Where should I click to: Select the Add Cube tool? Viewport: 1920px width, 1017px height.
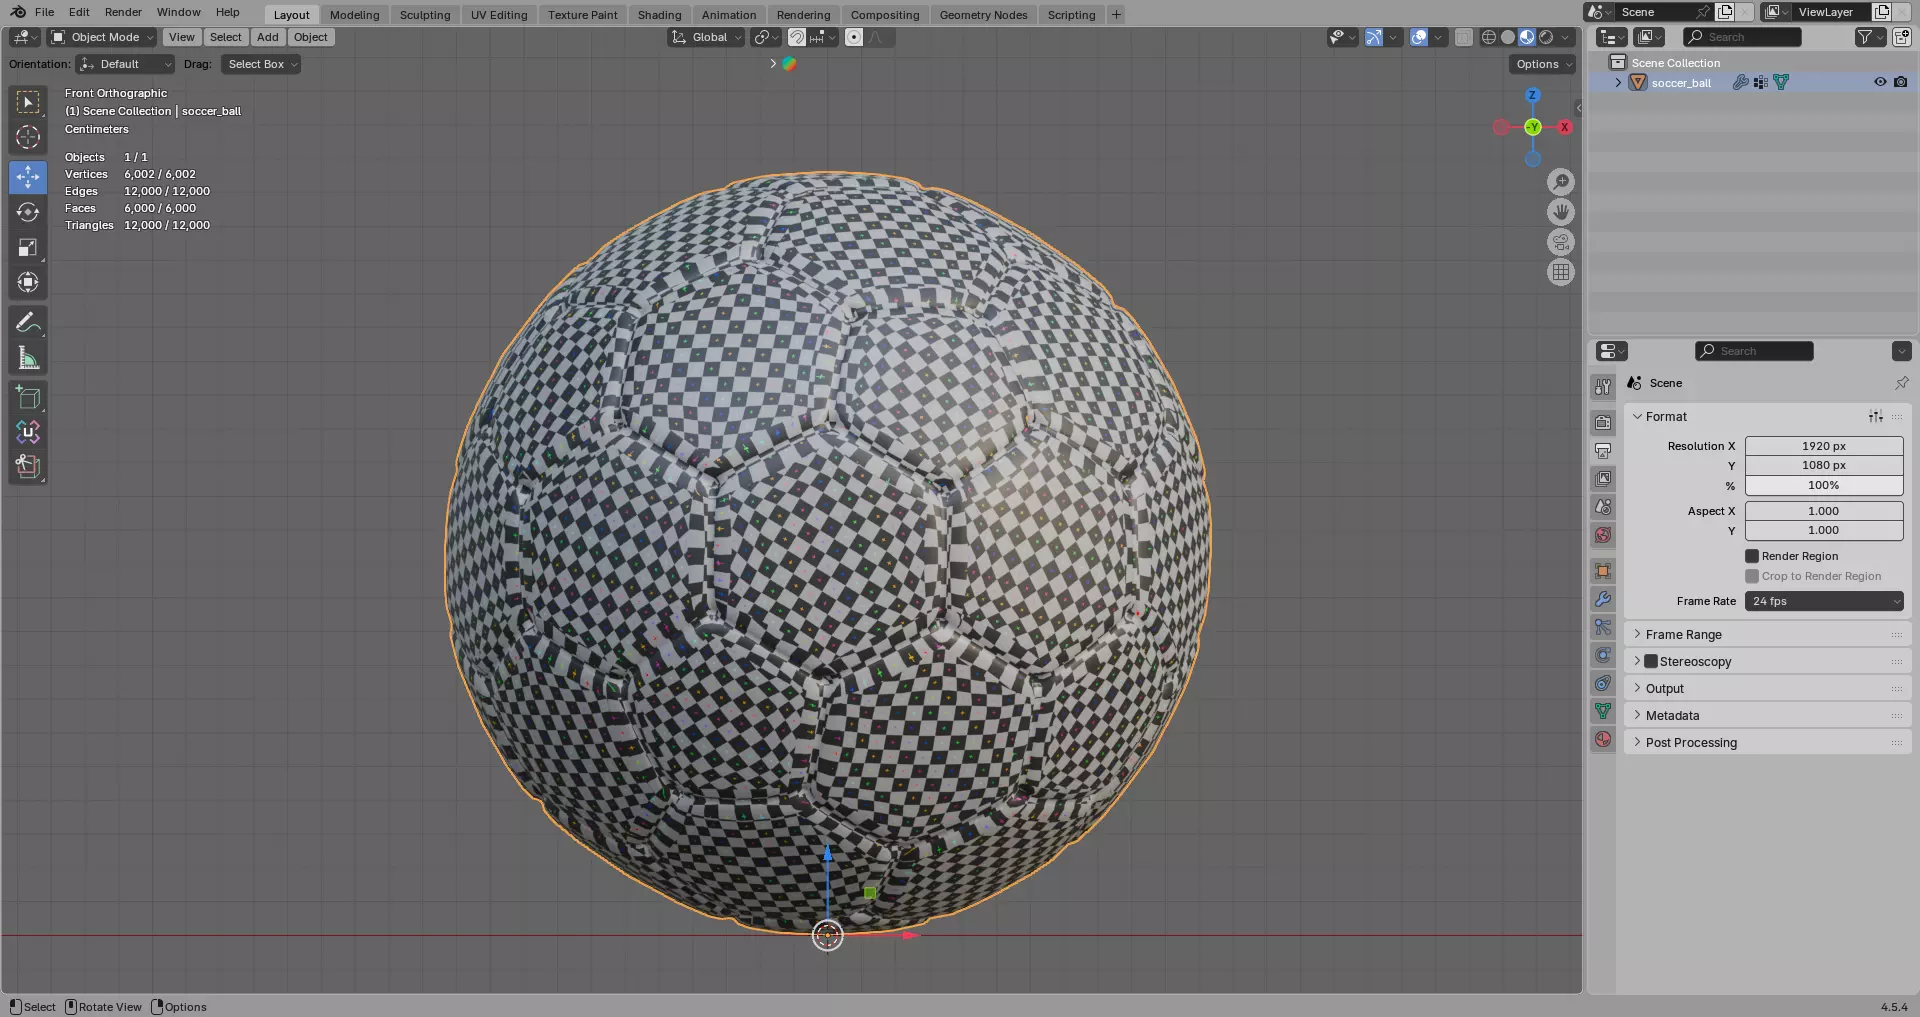tap(28, 398)
